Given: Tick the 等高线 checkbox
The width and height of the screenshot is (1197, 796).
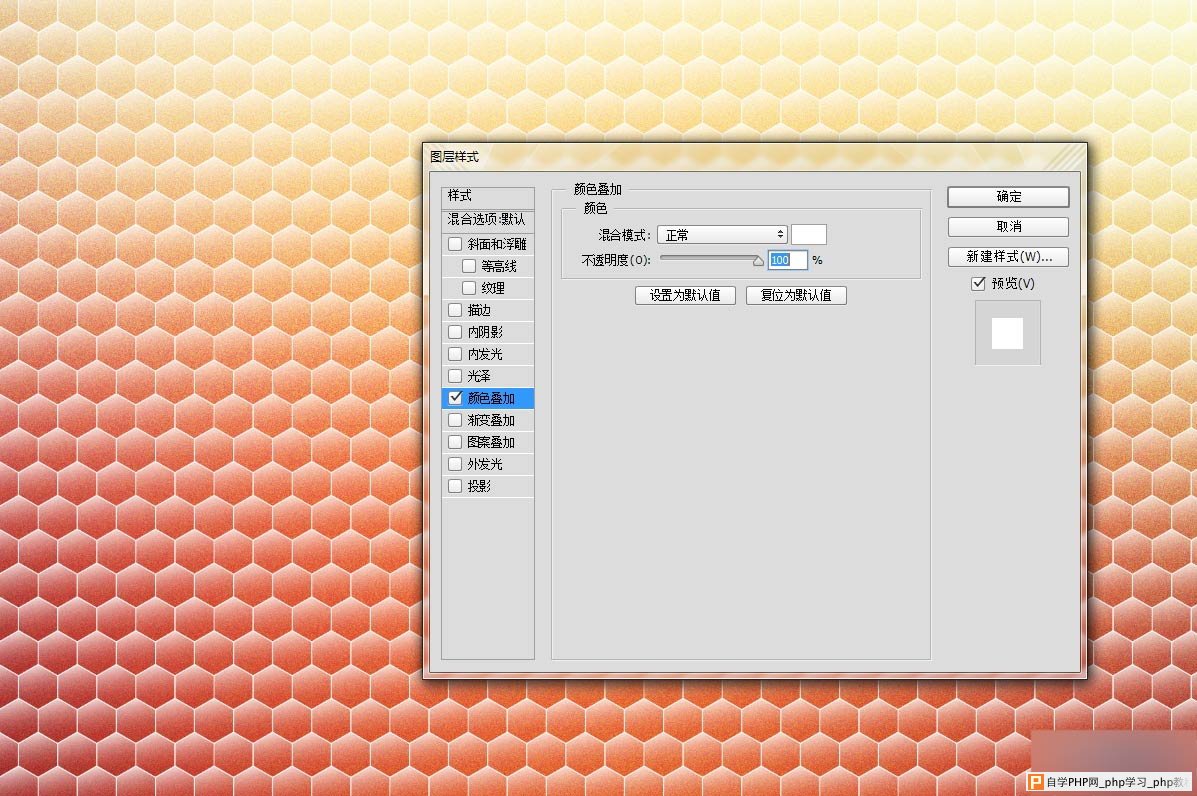Looking at the screenshot, I should 469,266.
